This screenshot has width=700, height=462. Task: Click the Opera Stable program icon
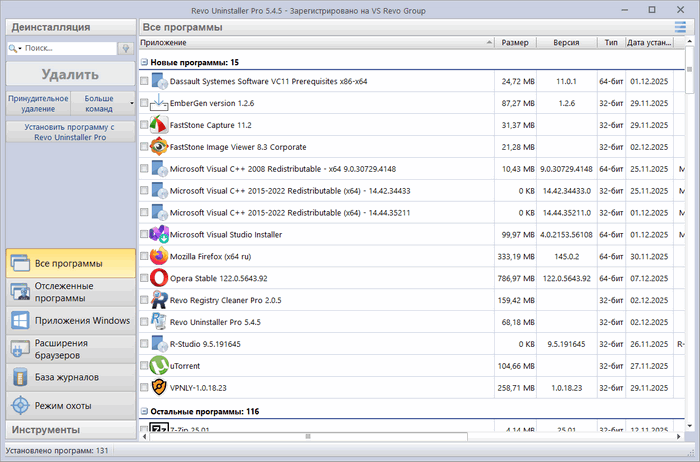point(160,278)
